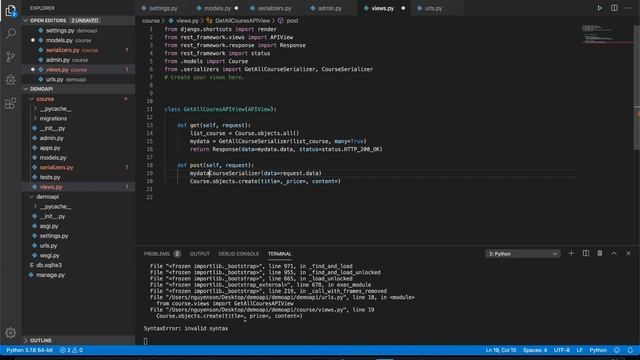Open the Source Control view
Image resolution: width=640 pixels, height=360 pixels.
click(x=11, y=57)
